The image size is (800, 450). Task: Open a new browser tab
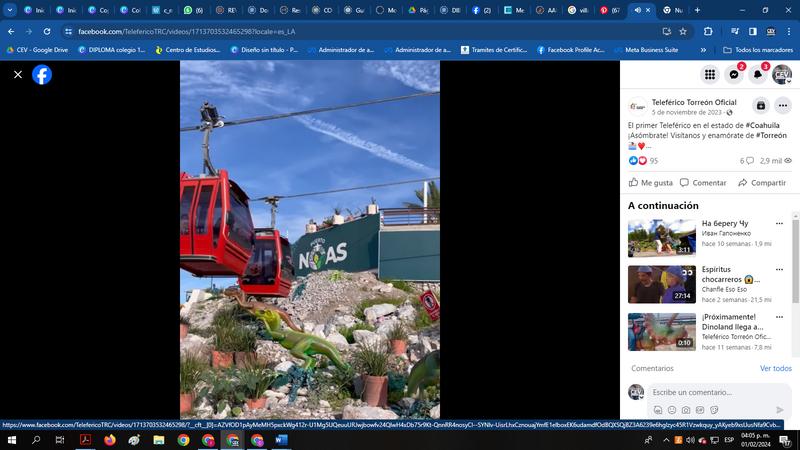click(697, 10)
